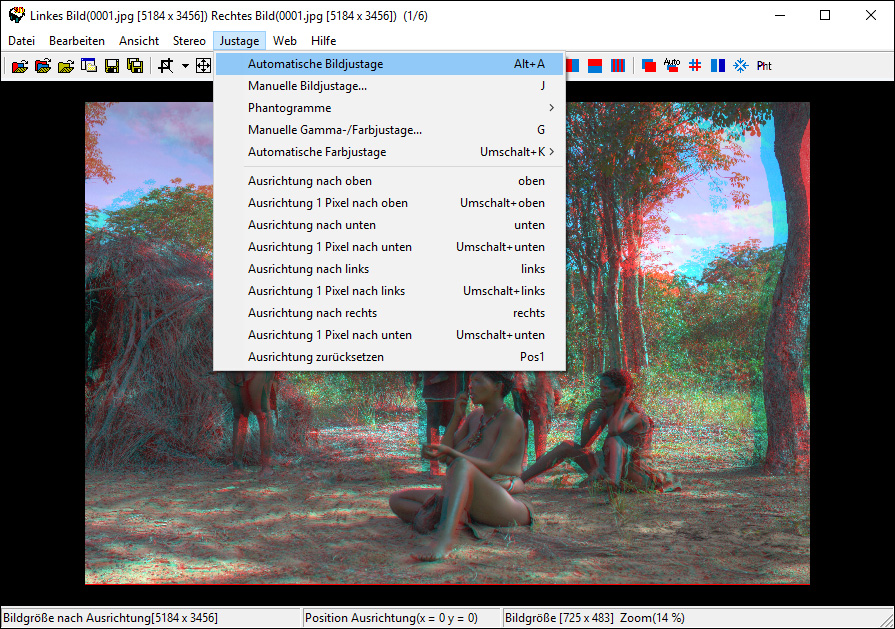Open the Web menu
Screen dimensions: 895x629
pos(284,41)
